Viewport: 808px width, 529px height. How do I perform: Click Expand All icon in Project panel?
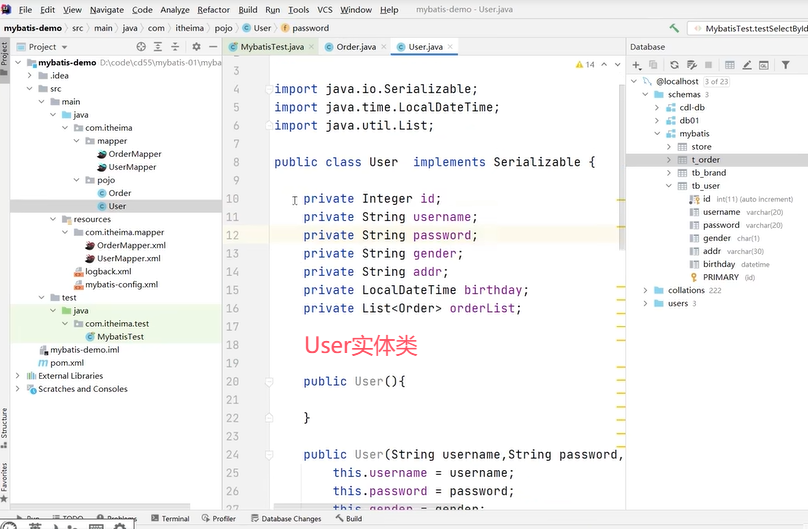coord(158,47)
